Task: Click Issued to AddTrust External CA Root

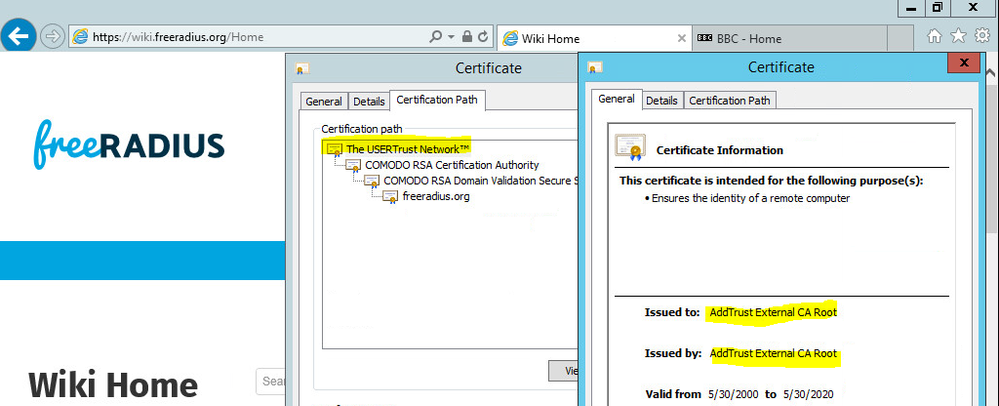Action: (772, 312)
